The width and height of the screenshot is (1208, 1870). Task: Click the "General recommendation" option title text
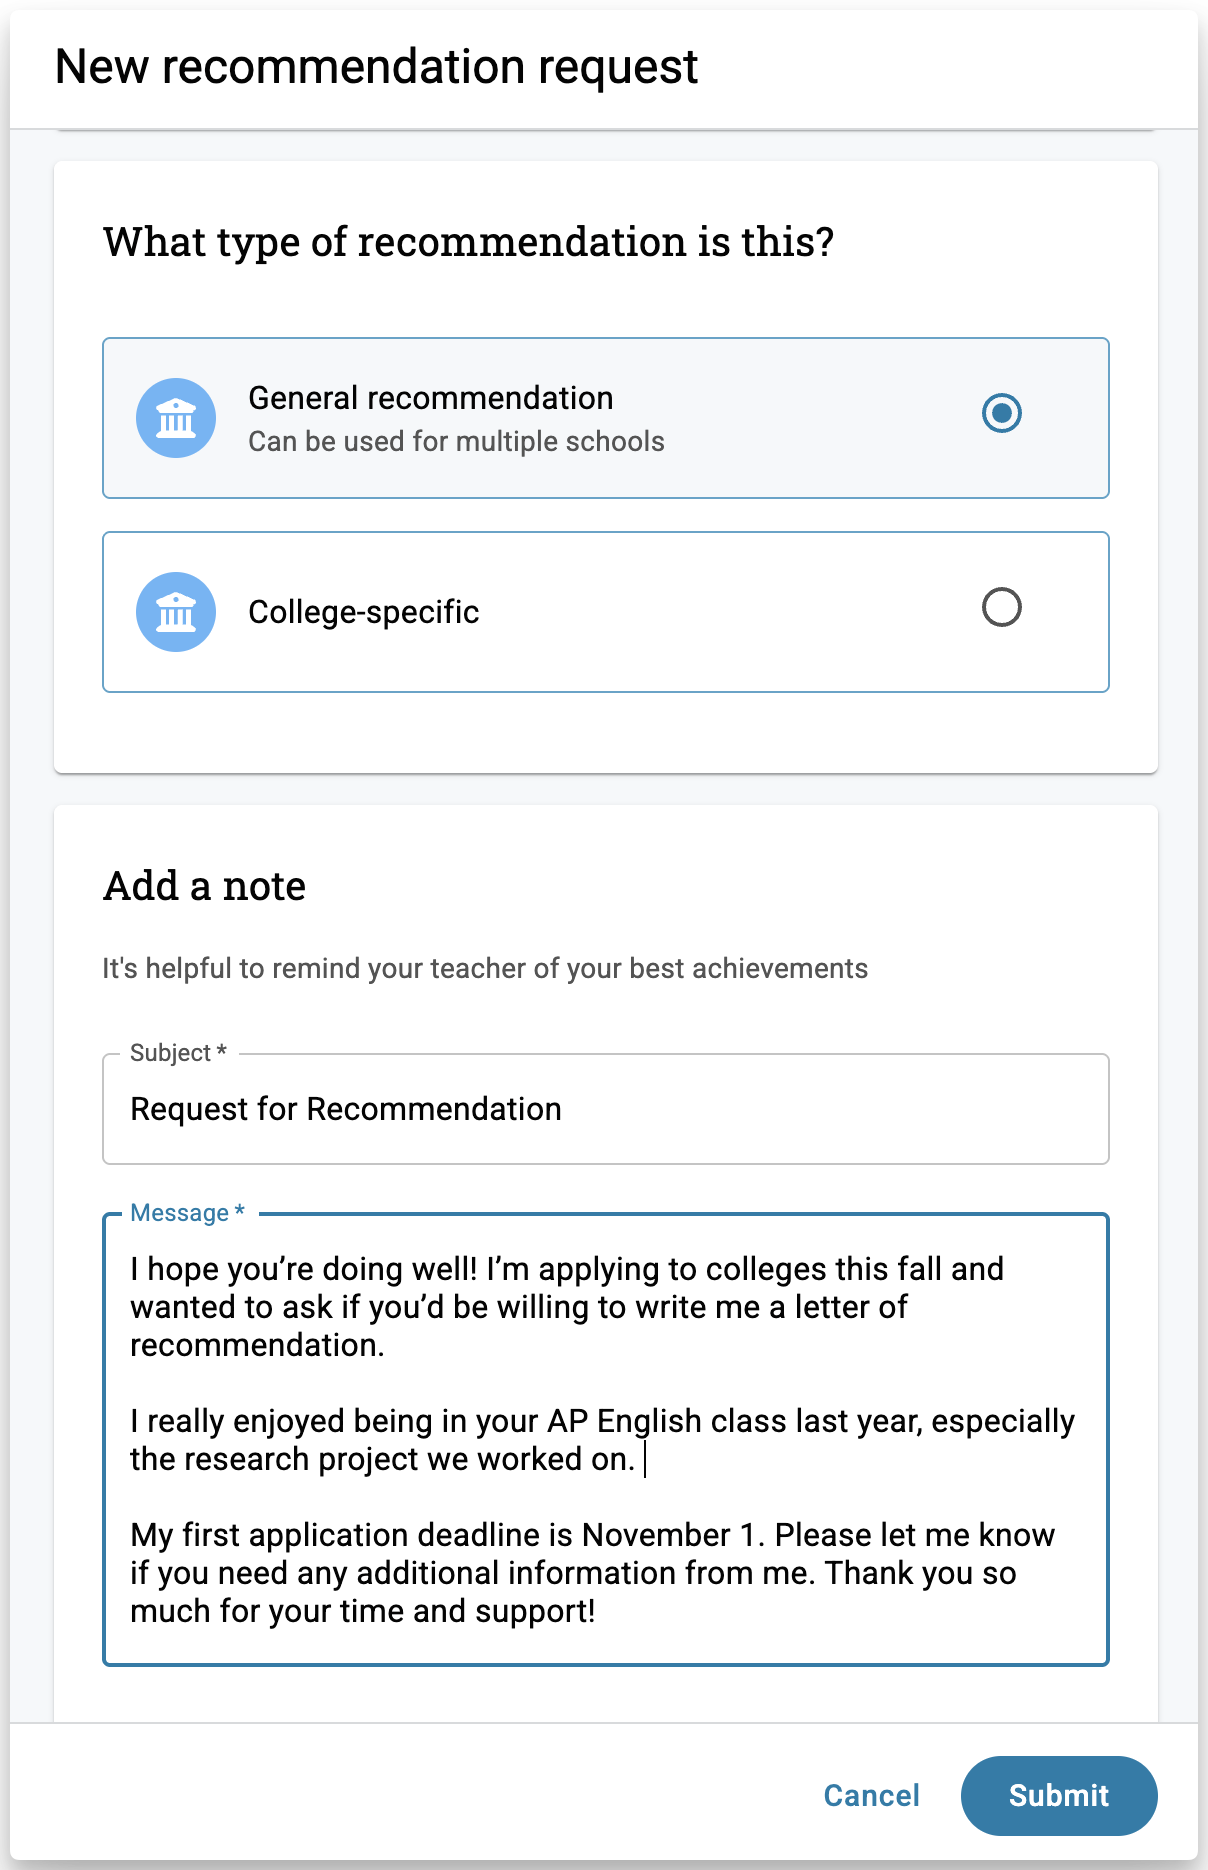[x=430, y=398]
